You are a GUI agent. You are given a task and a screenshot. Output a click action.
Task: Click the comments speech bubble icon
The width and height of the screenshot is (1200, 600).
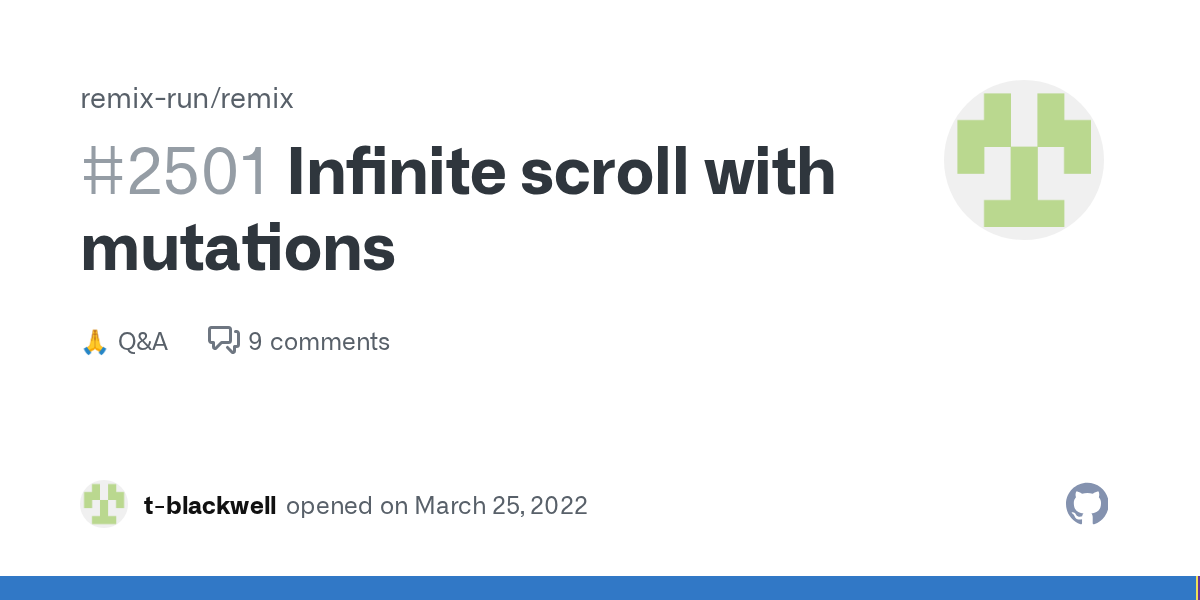(223, 341)
